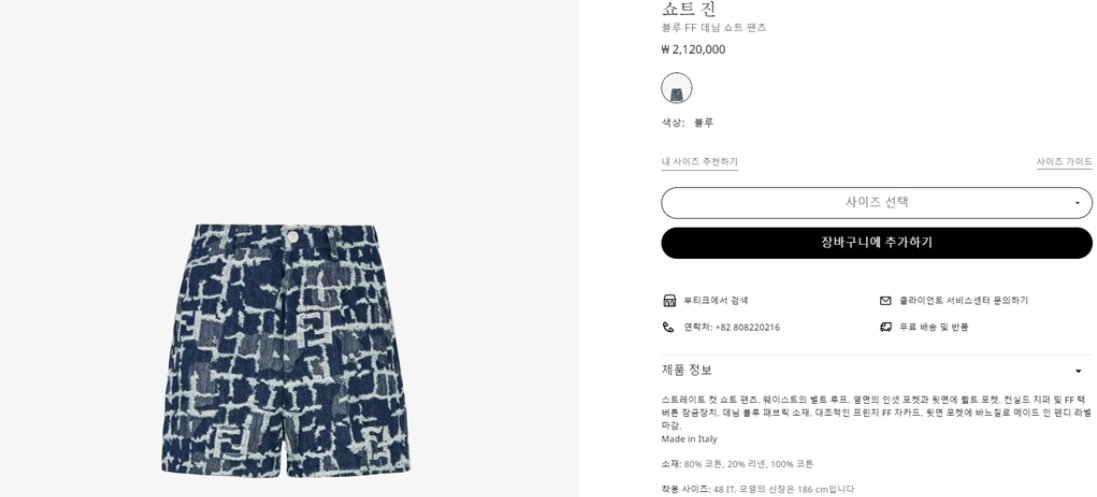
Task: Click the 블루 FF 데님 쇼트 팬츠 subtitle
Action: [714, 28]
